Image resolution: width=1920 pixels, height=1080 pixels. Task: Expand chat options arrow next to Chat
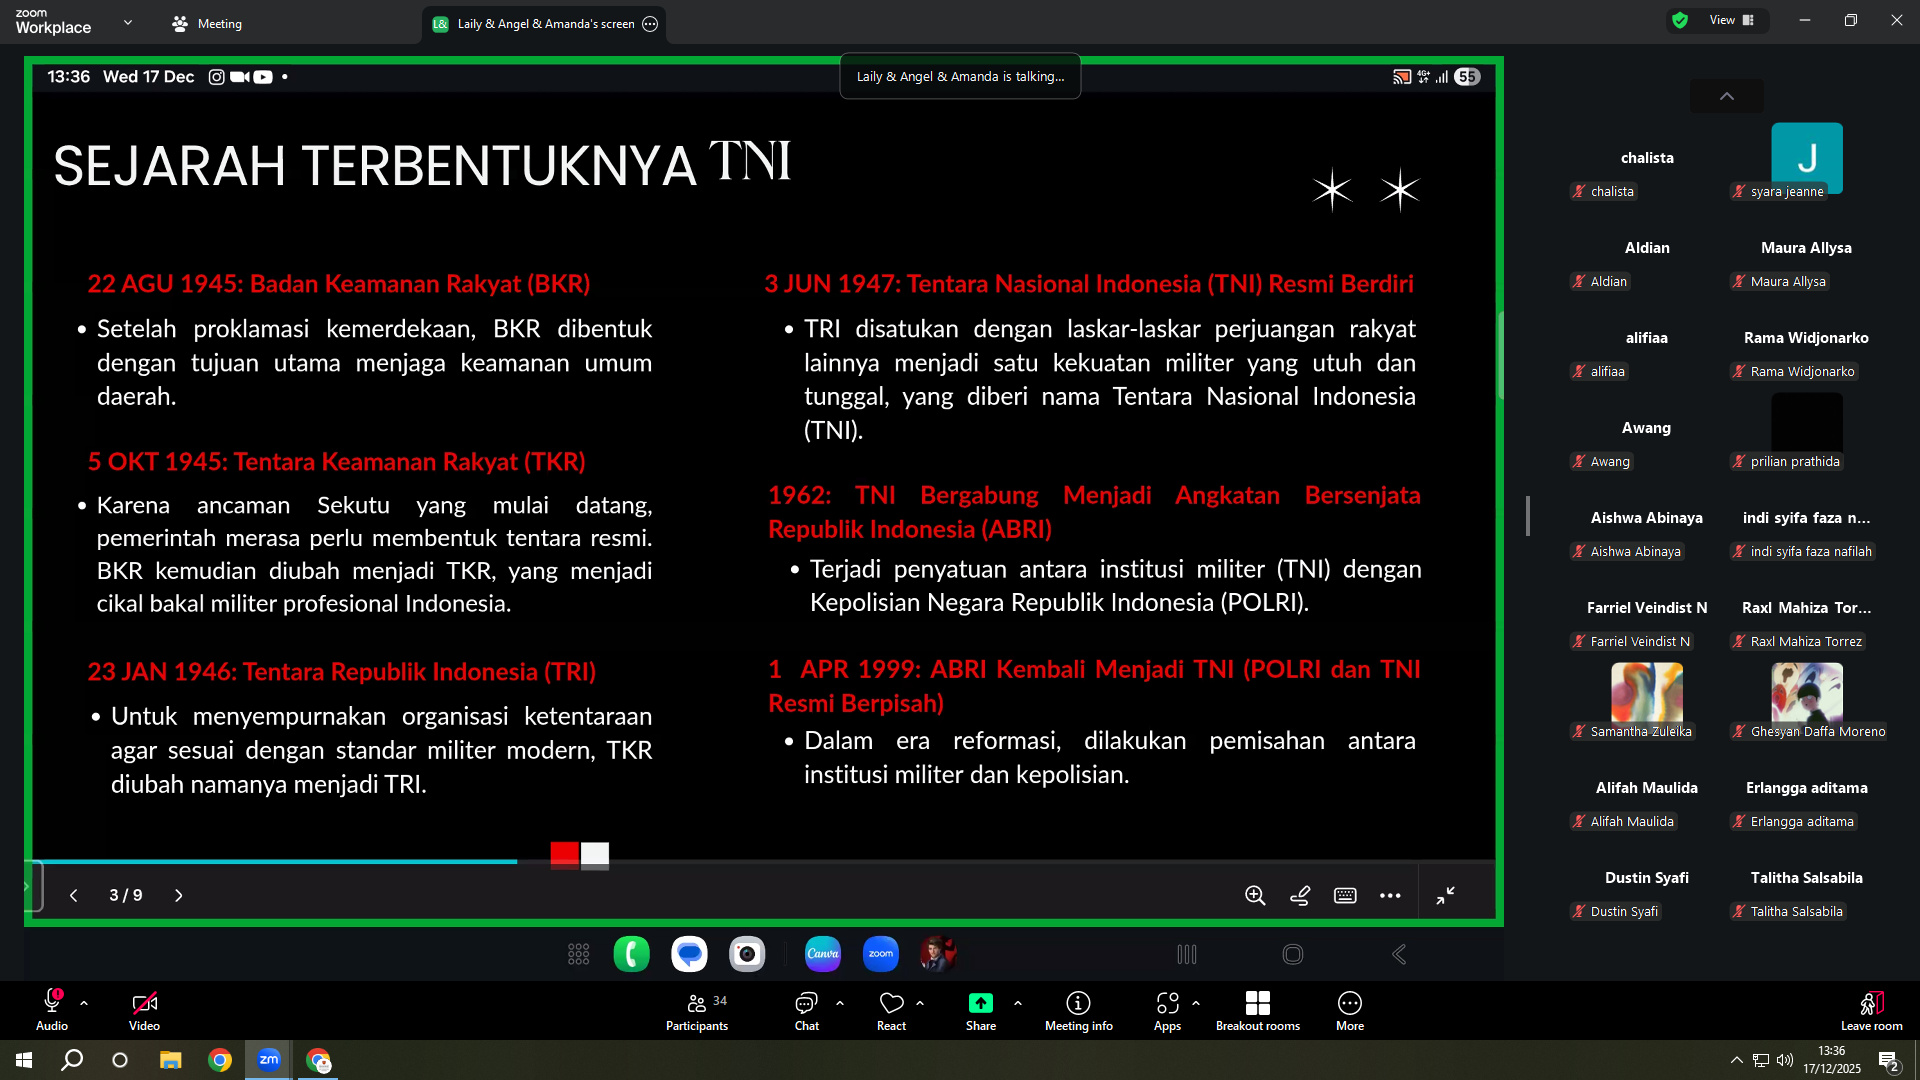coord(840,1003)
